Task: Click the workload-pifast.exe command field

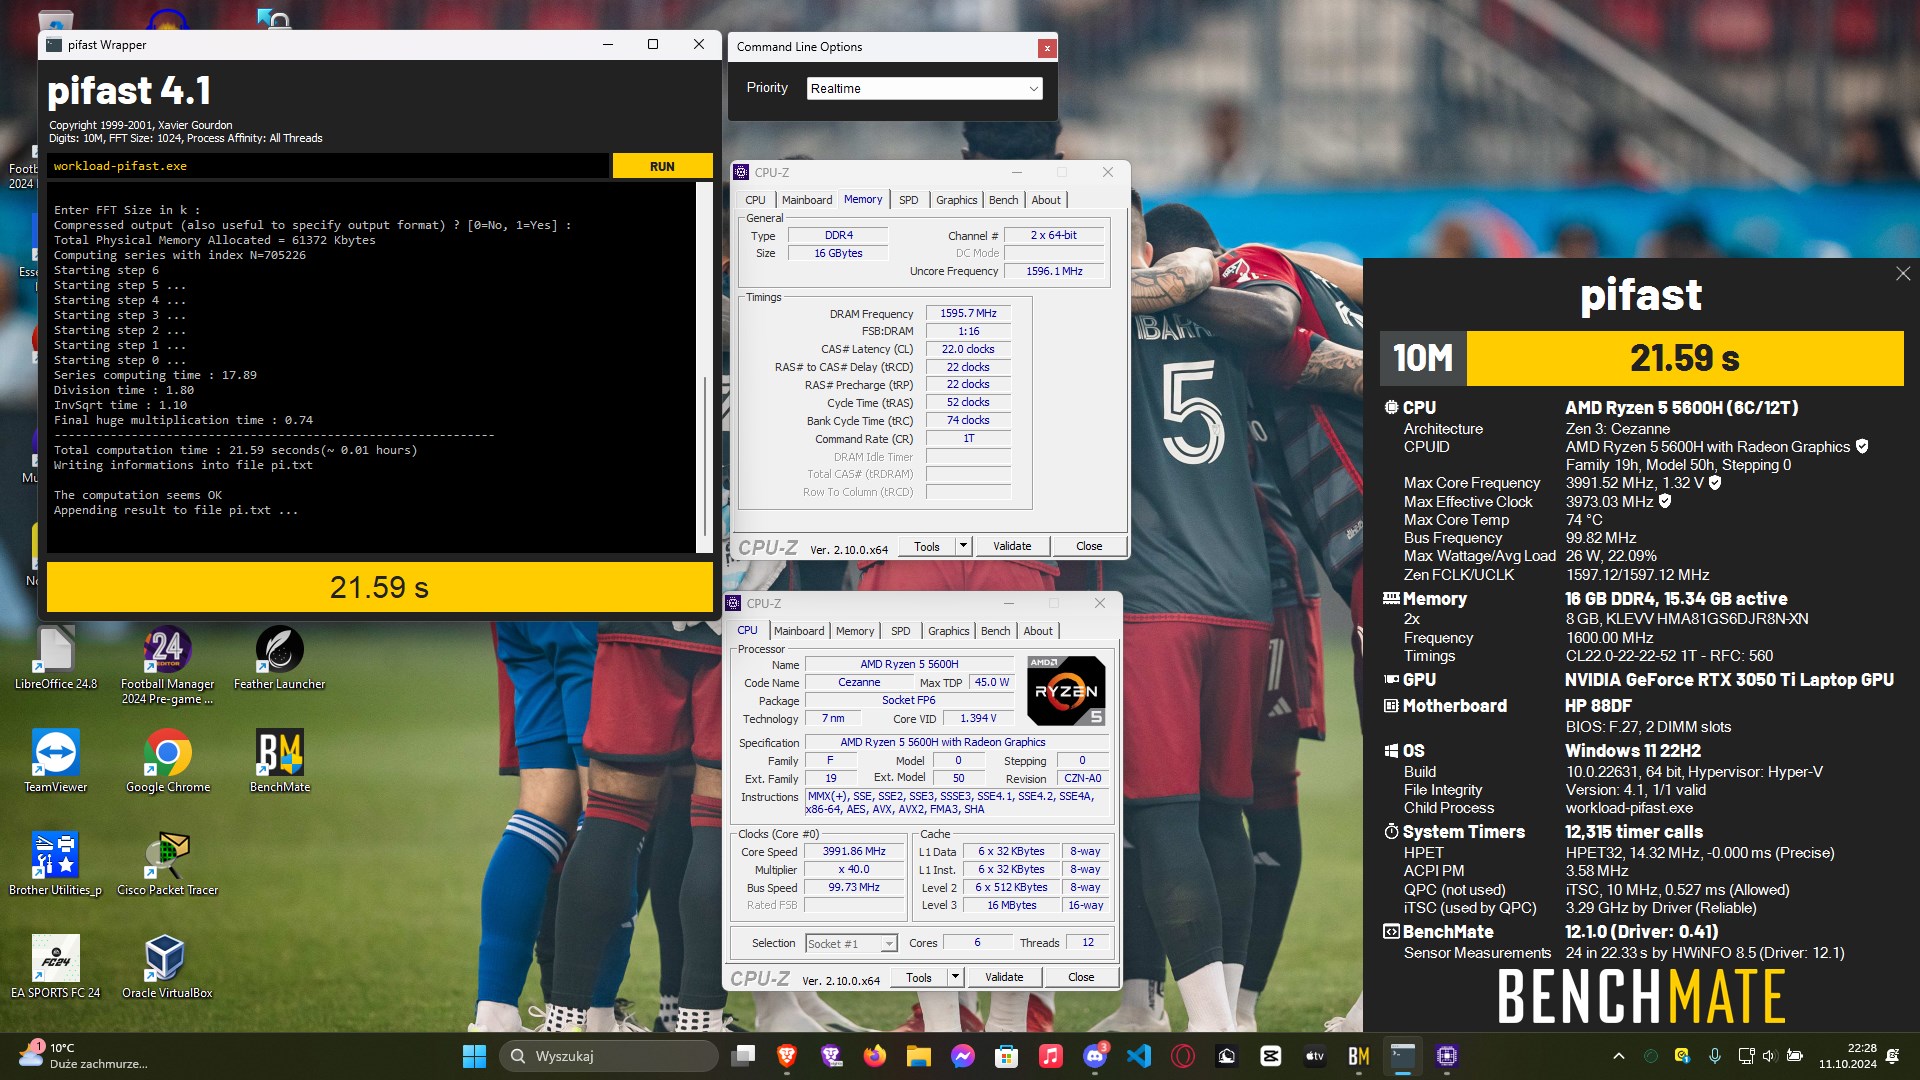Action: [x=329, y=166]
